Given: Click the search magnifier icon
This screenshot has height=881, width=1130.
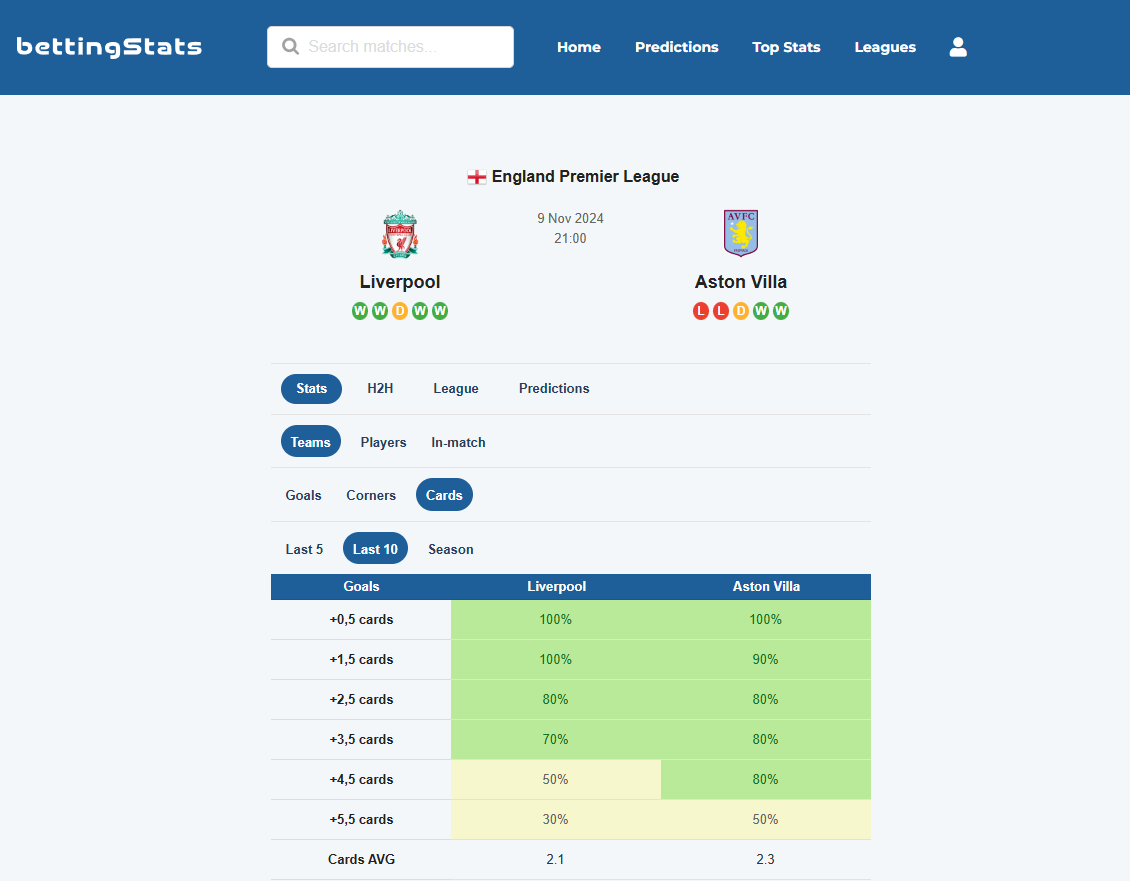Looking at the screenshot, I should (290, 47).
